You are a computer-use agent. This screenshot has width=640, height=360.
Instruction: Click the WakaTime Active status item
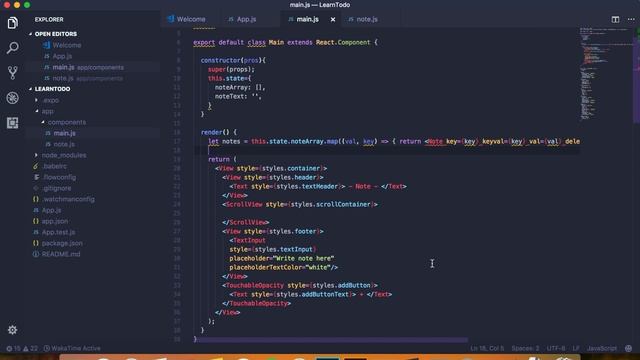click(72, 348)
